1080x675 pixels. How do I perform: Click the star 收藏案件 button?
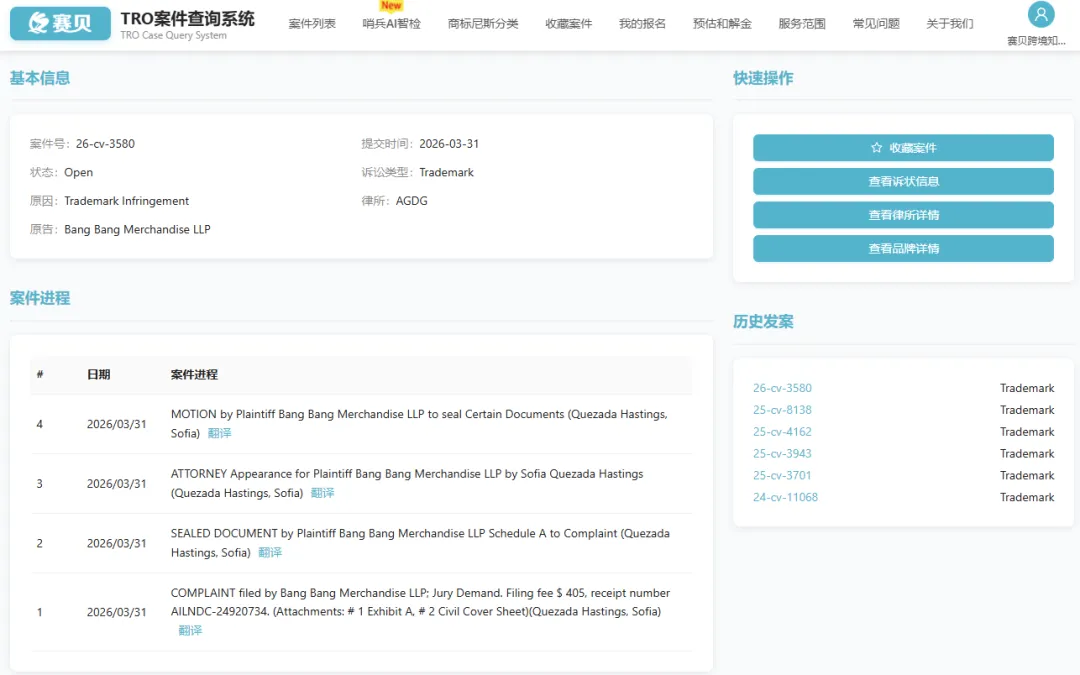pyautogui.click(x=902, y=148)
